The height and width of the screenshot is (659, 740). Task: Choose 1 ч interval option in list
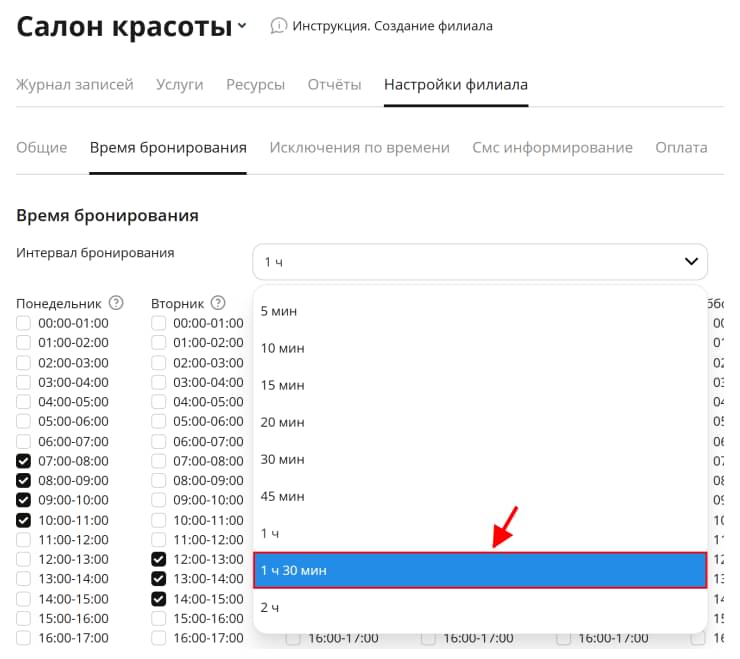(480, 533)
